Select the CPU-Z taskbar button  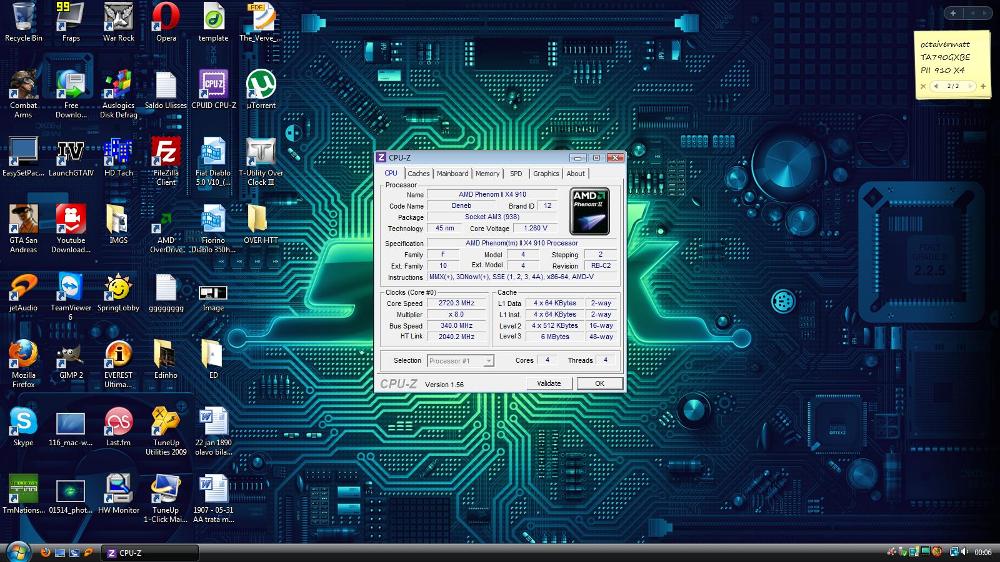150,553
